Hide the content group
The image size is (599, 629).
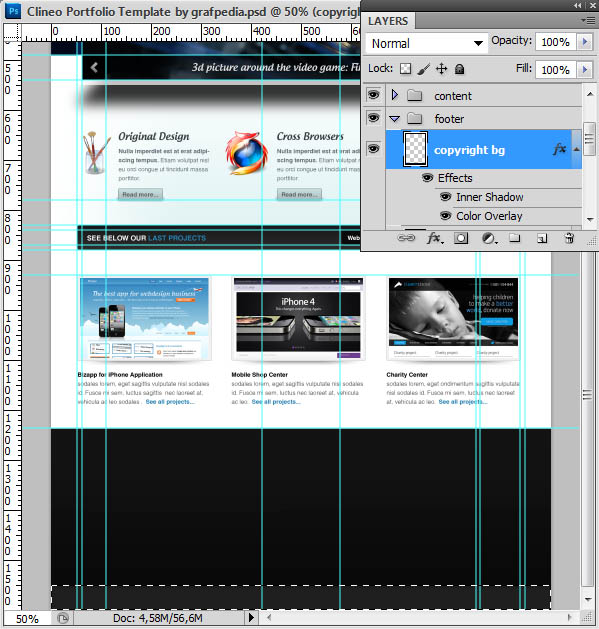click(374, 95)
